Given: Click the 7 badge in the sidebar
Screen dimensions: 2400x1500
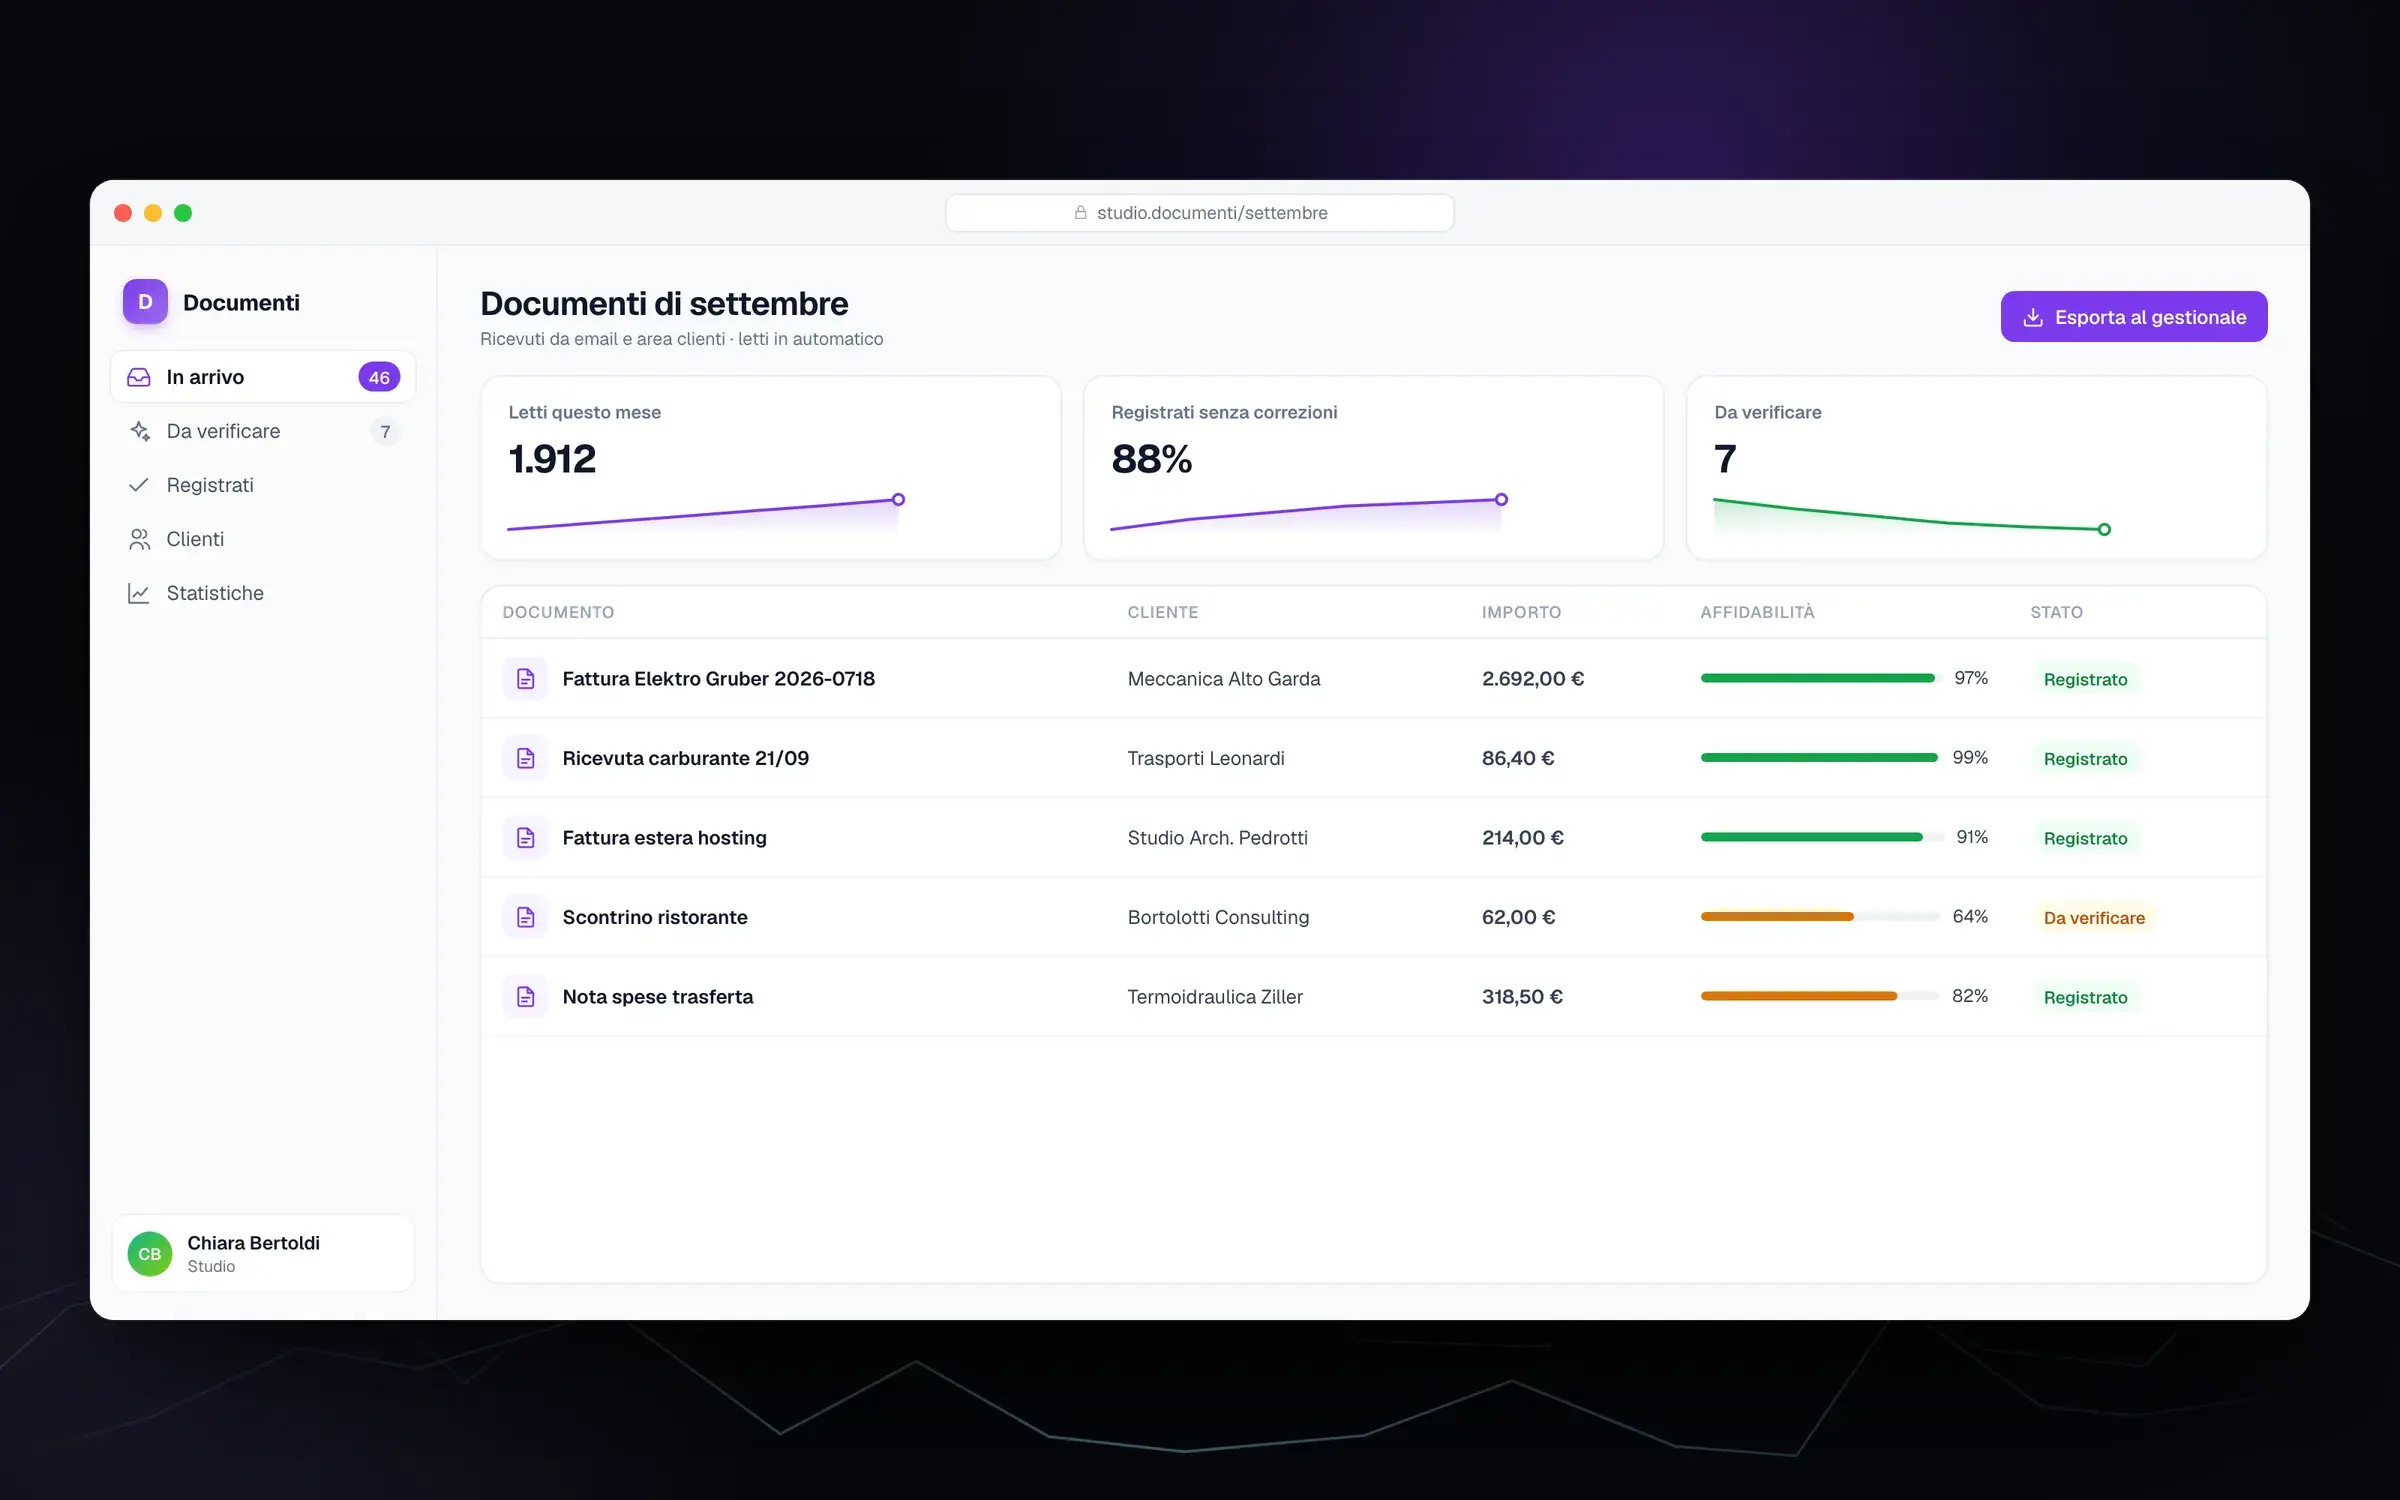Looking at the screenshot, I should [385, 432].
